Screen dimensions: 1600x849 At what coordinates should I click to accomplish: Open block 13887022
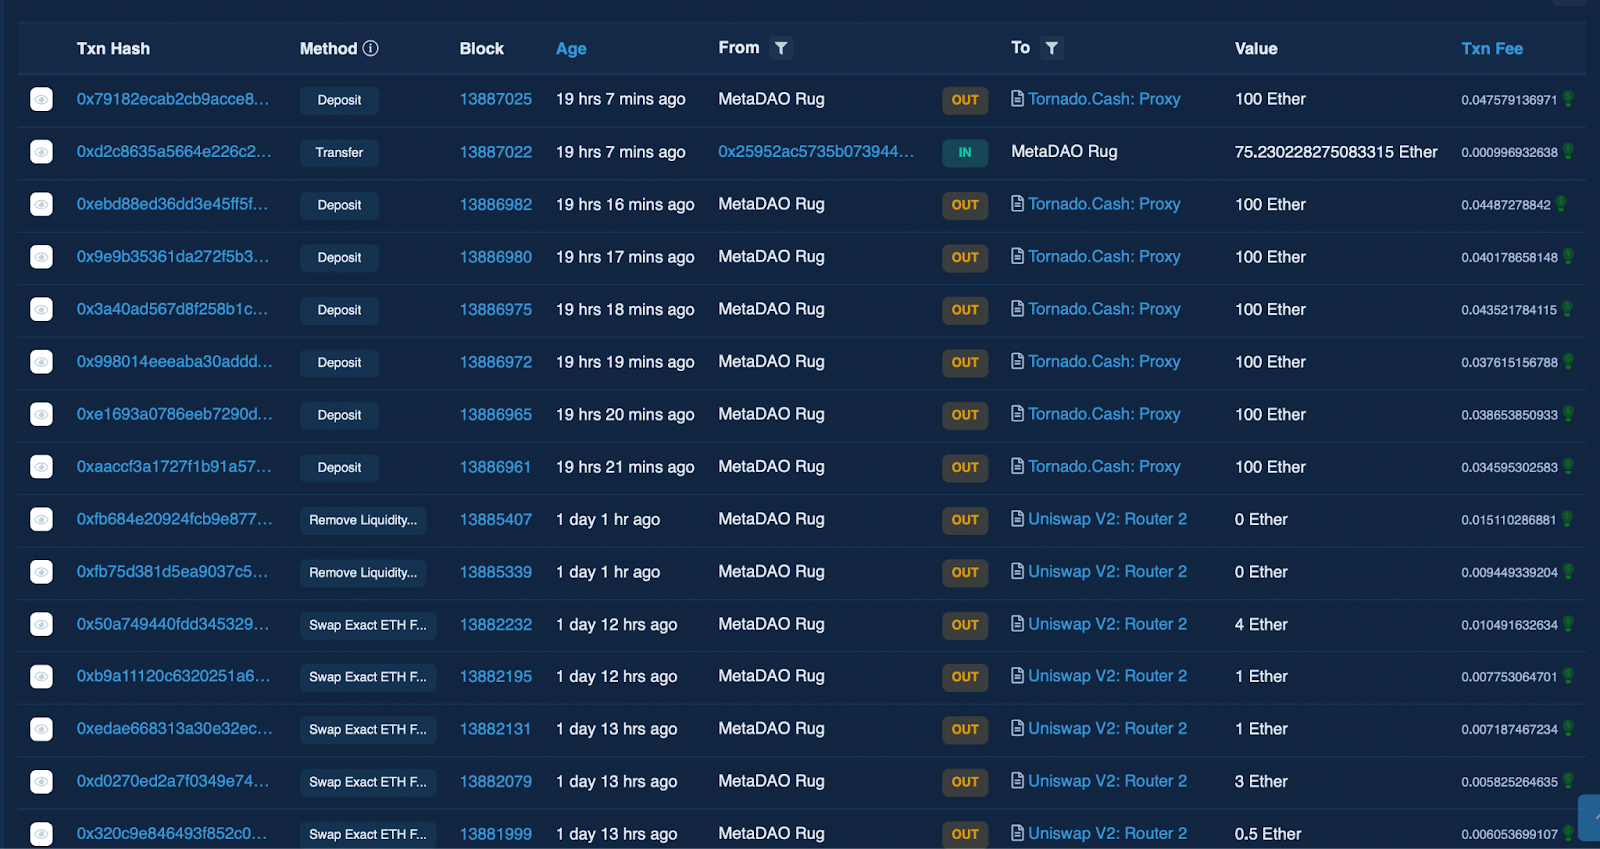(496, 152)
